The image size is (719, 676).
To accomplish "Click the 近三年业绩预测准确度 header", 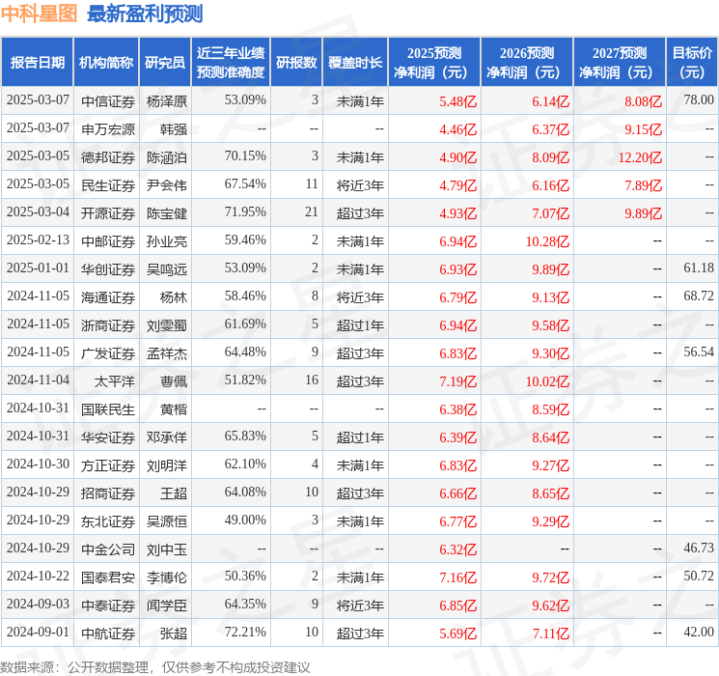I will [x=231, y=62].
